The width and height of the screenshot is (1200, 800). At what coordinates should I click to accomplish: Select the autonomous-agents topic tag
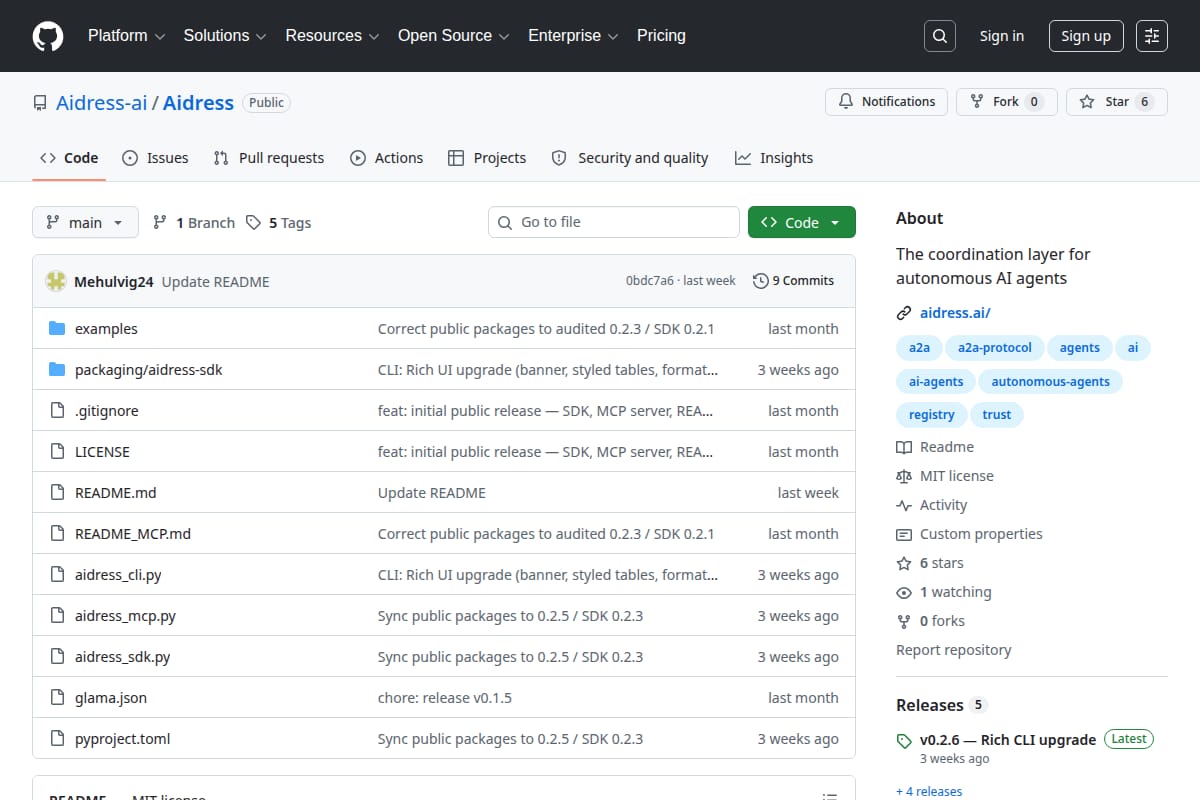click(1051, 381)
